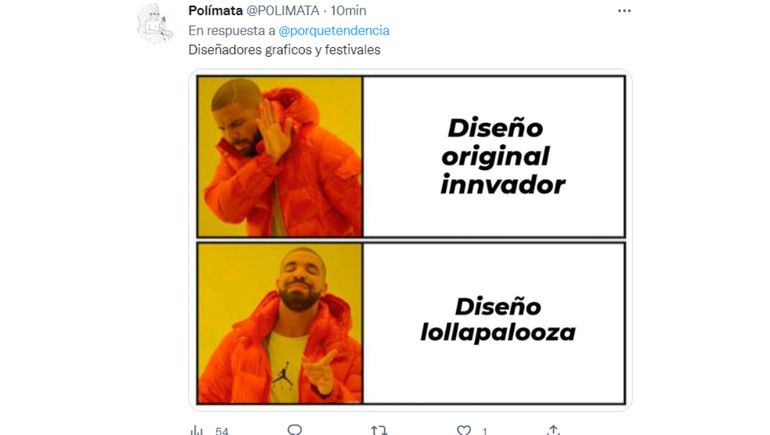Open the @porquetendencia mention link
The height and width of the screenshot is (435, 770).
[x=334, y=30]
